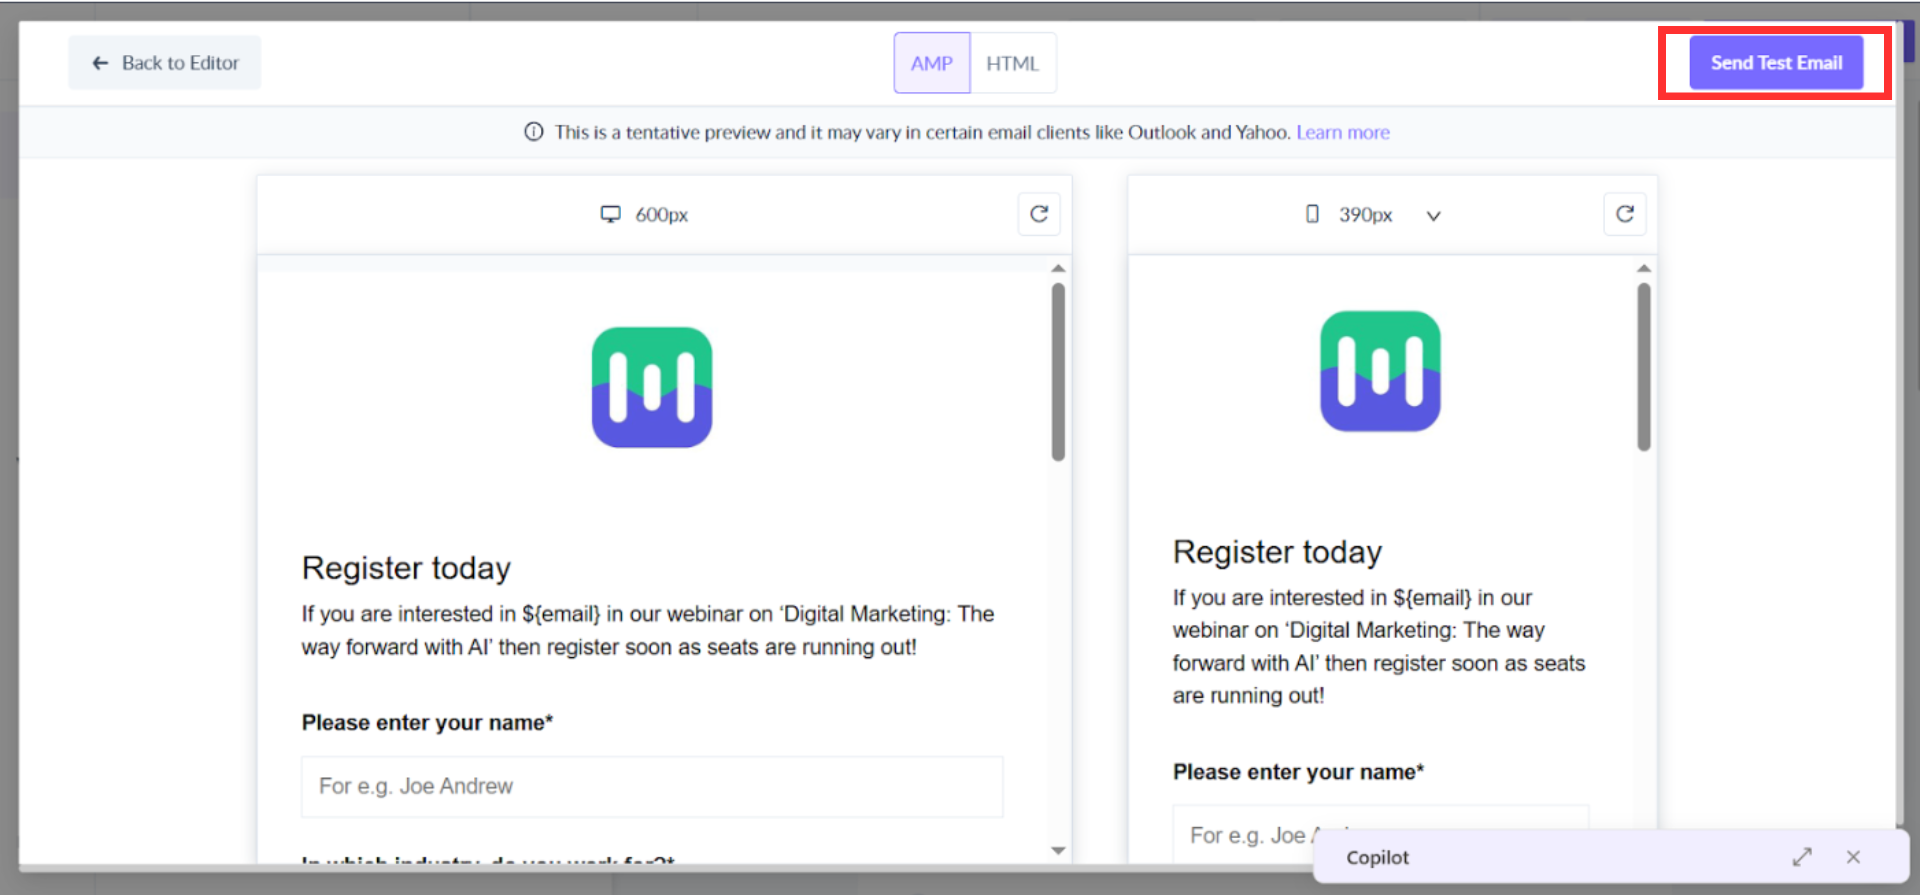Click 'Please enter your name*' label in desktop preview
This screenshot has height=895, width=1920.
(x=427, y=722)
